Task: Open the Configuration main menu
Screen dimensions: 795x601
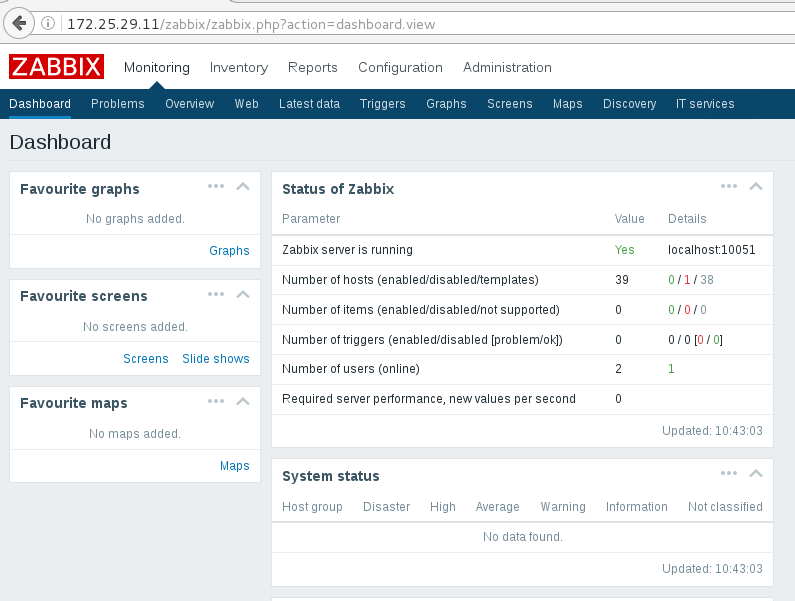Action: click(400, 67)
